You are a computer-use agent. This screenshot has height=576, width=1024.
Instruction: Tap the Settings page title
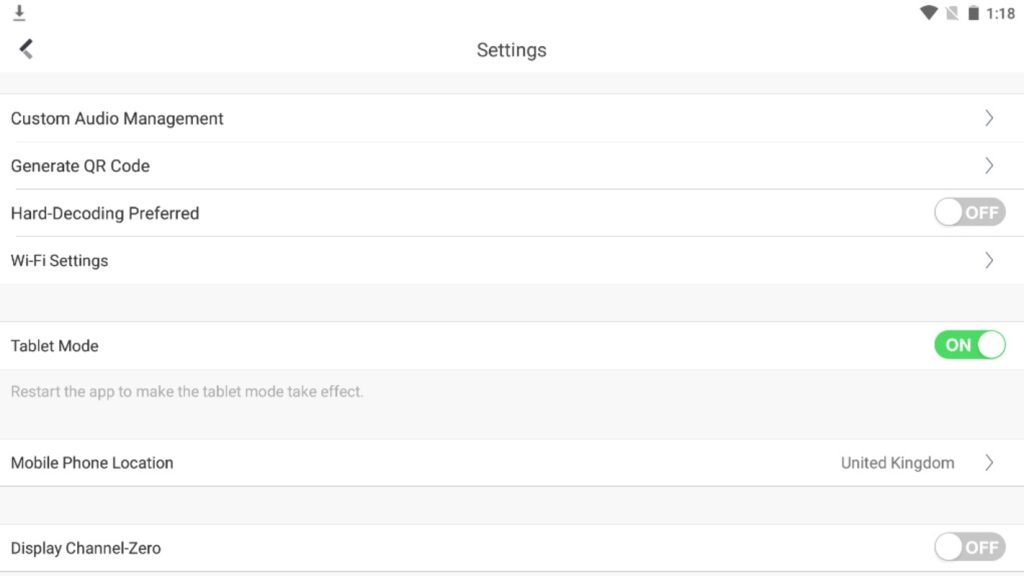pyautogui.click(x=511, y=50)
